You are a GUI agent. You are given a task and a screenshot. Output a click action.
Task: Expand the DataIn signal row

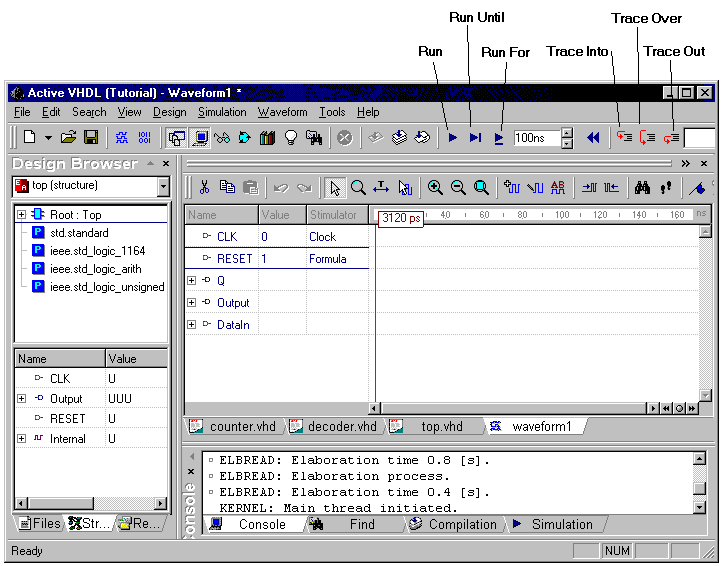pos(192,325)
